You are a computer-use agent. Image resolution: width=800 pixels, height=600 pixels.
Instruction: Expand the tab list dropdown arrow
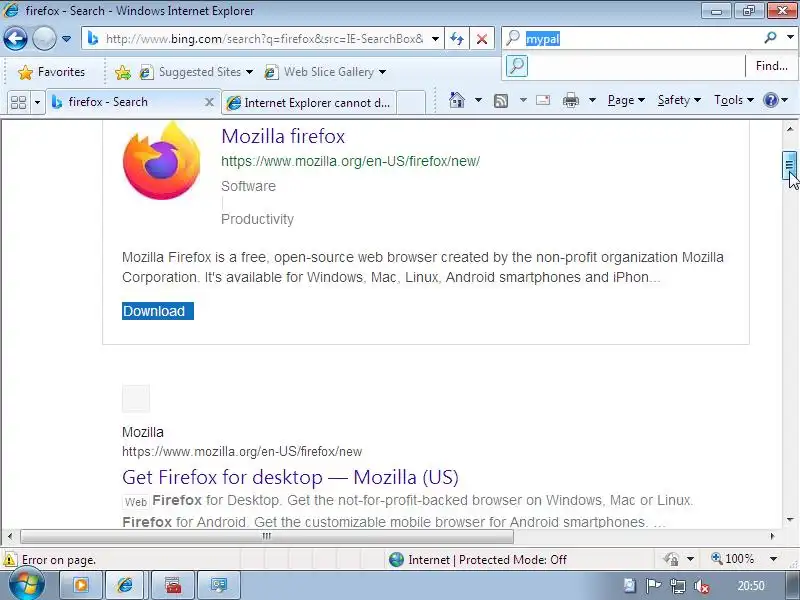[x=37, y=103]
